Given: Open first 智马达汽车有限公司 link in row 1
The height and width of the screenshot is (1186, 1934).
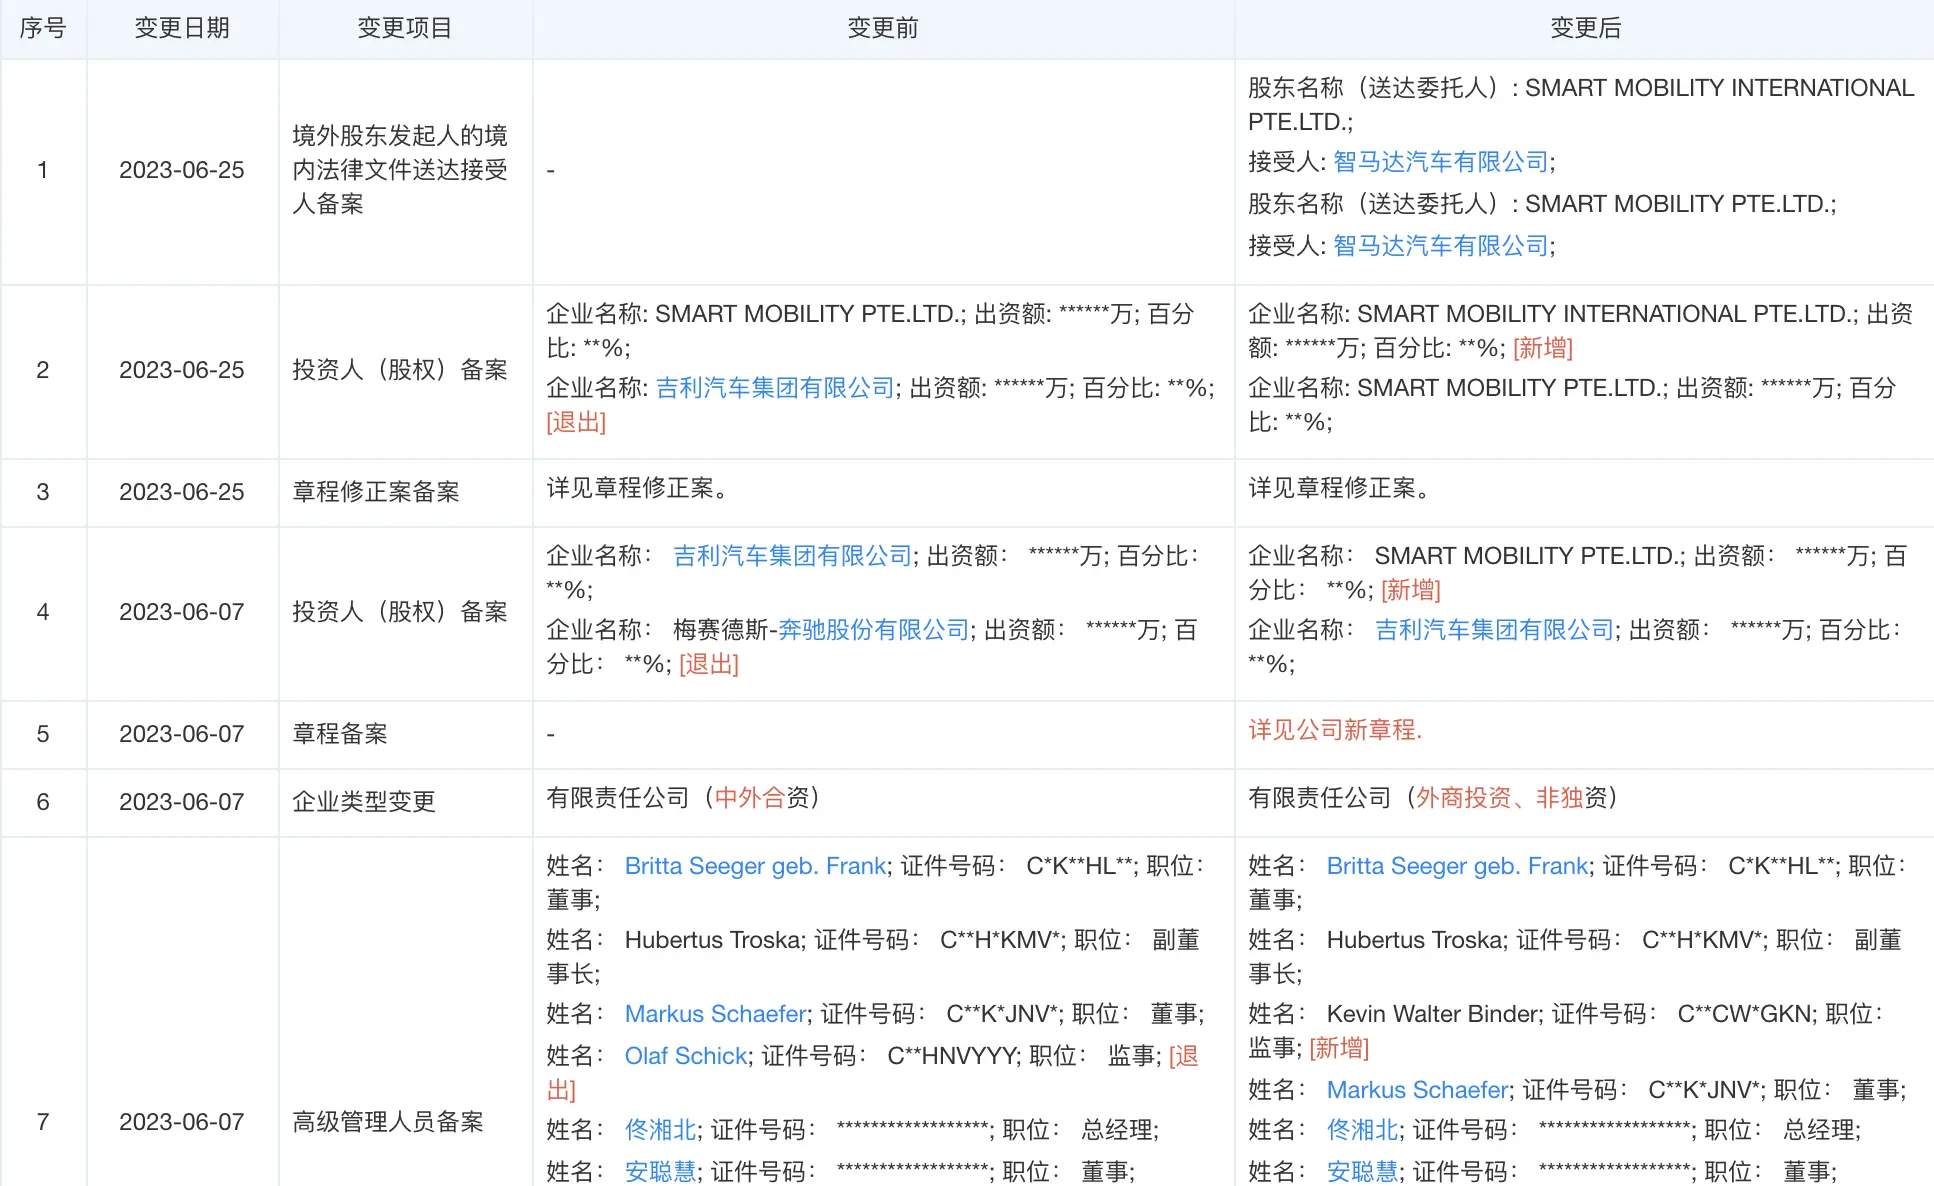Looking at the screenshot, I should point(1441,162).
